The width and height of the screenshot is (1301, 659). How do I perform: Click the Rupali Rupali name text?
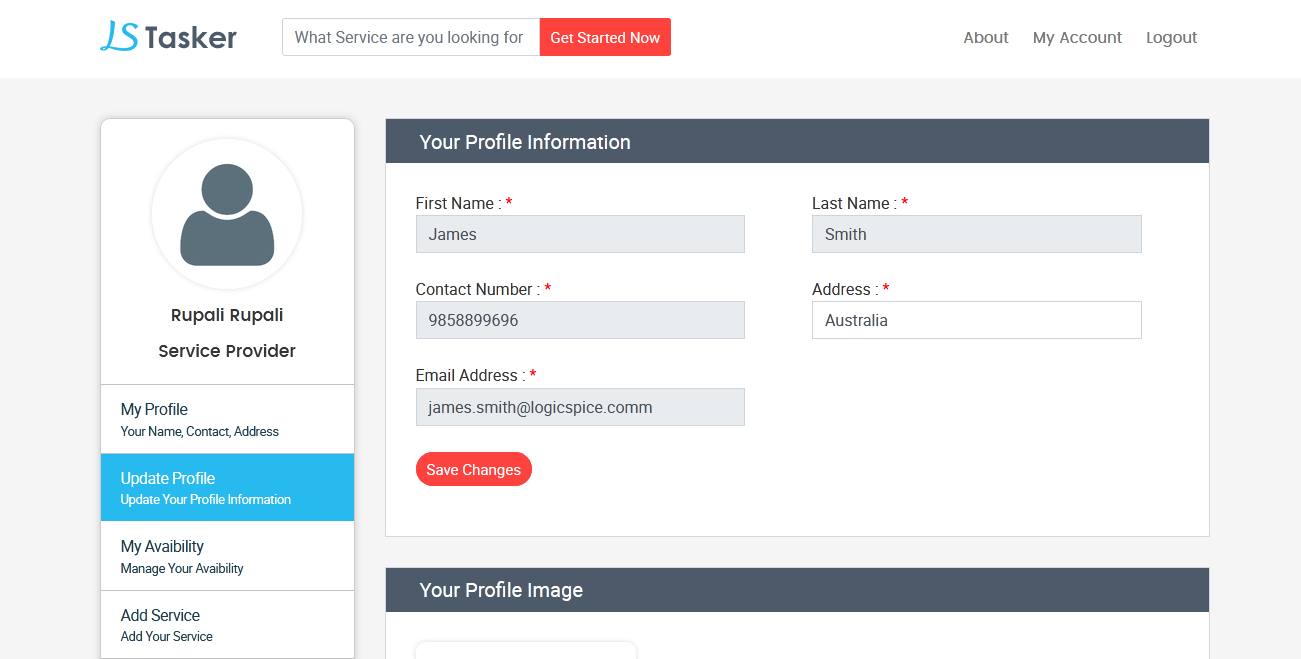click(227, 315)
